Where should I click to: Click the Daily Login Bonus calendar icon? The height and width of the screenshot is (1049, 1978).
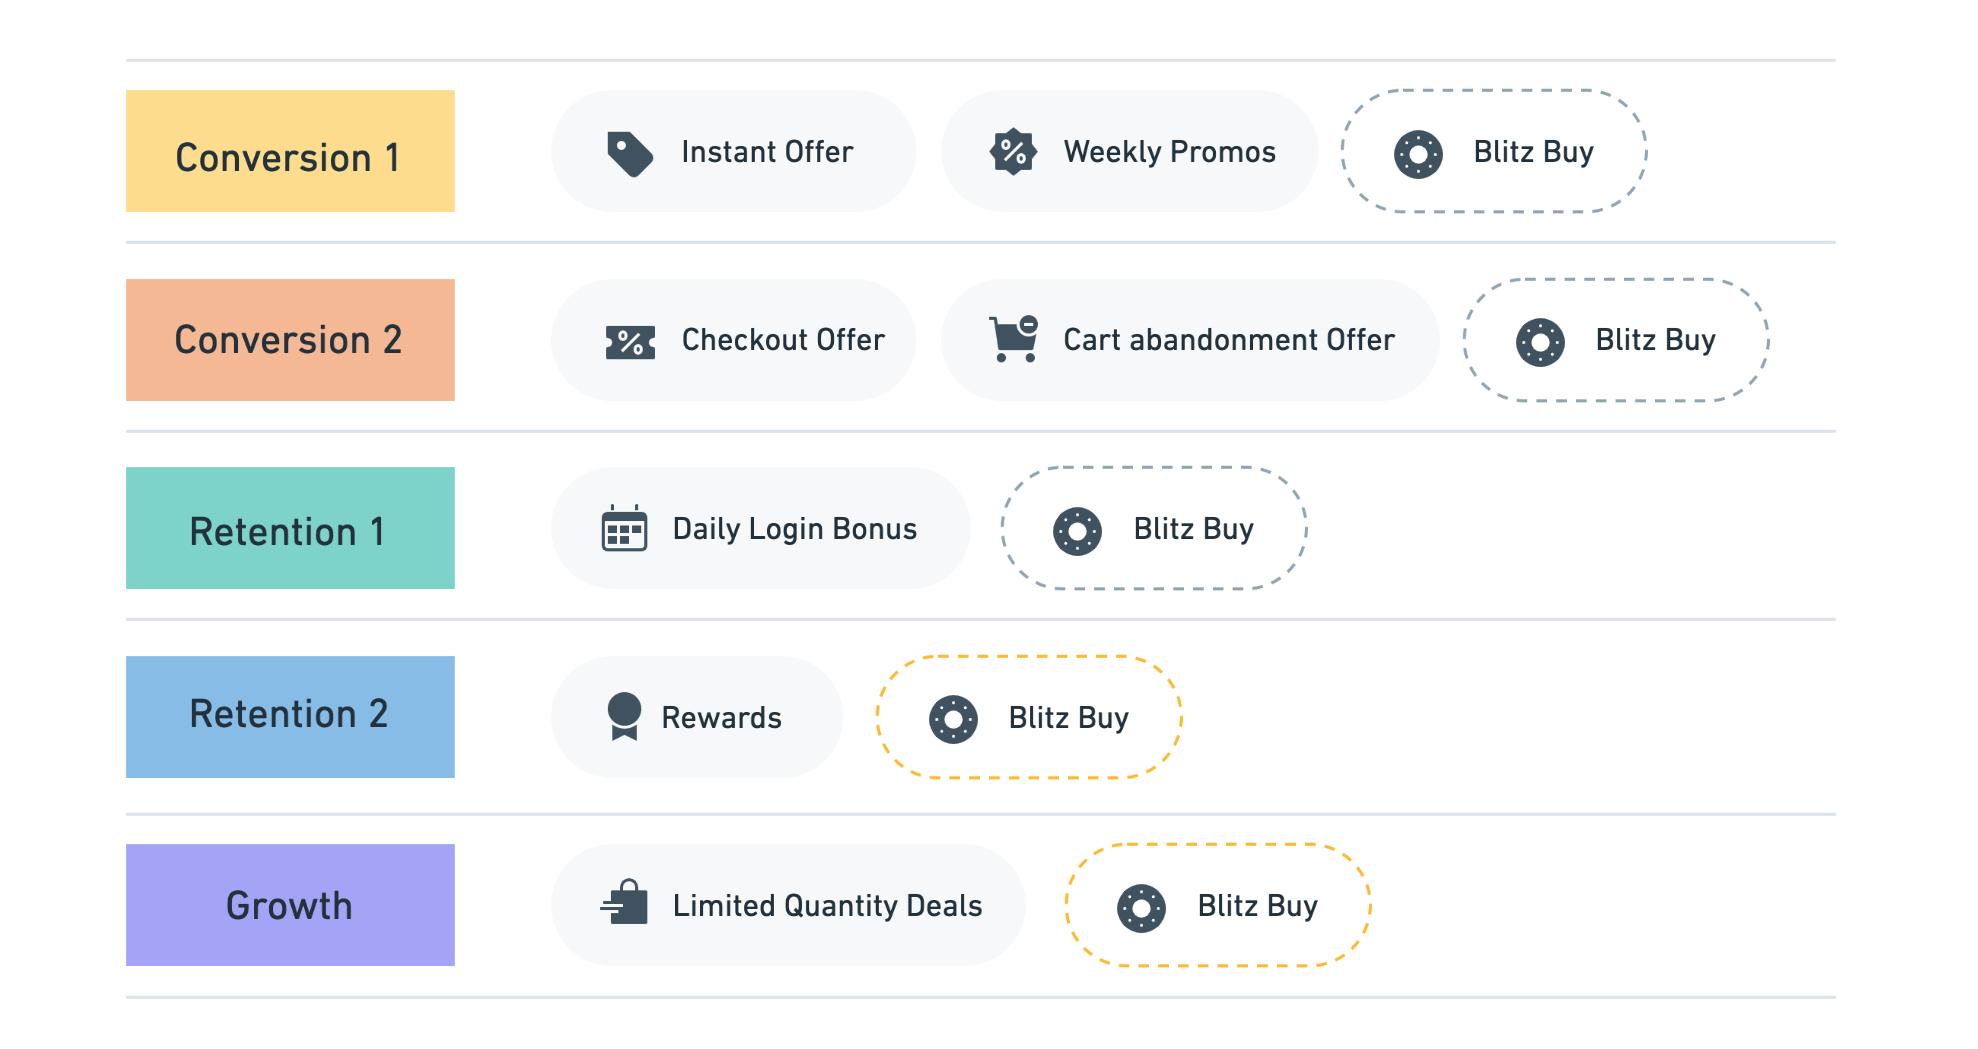point(624,528)
